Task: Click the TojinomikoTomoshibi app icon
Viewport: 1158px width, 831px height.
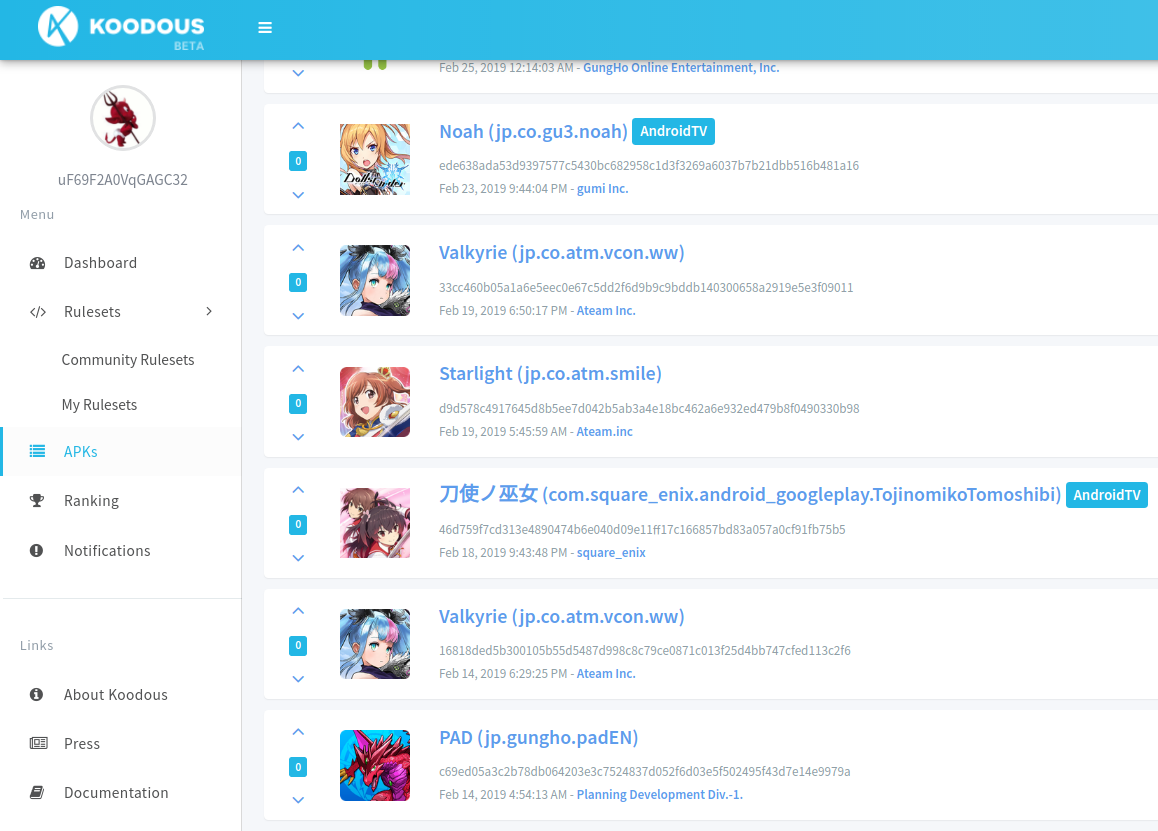Action: click(x=374, y=523)
